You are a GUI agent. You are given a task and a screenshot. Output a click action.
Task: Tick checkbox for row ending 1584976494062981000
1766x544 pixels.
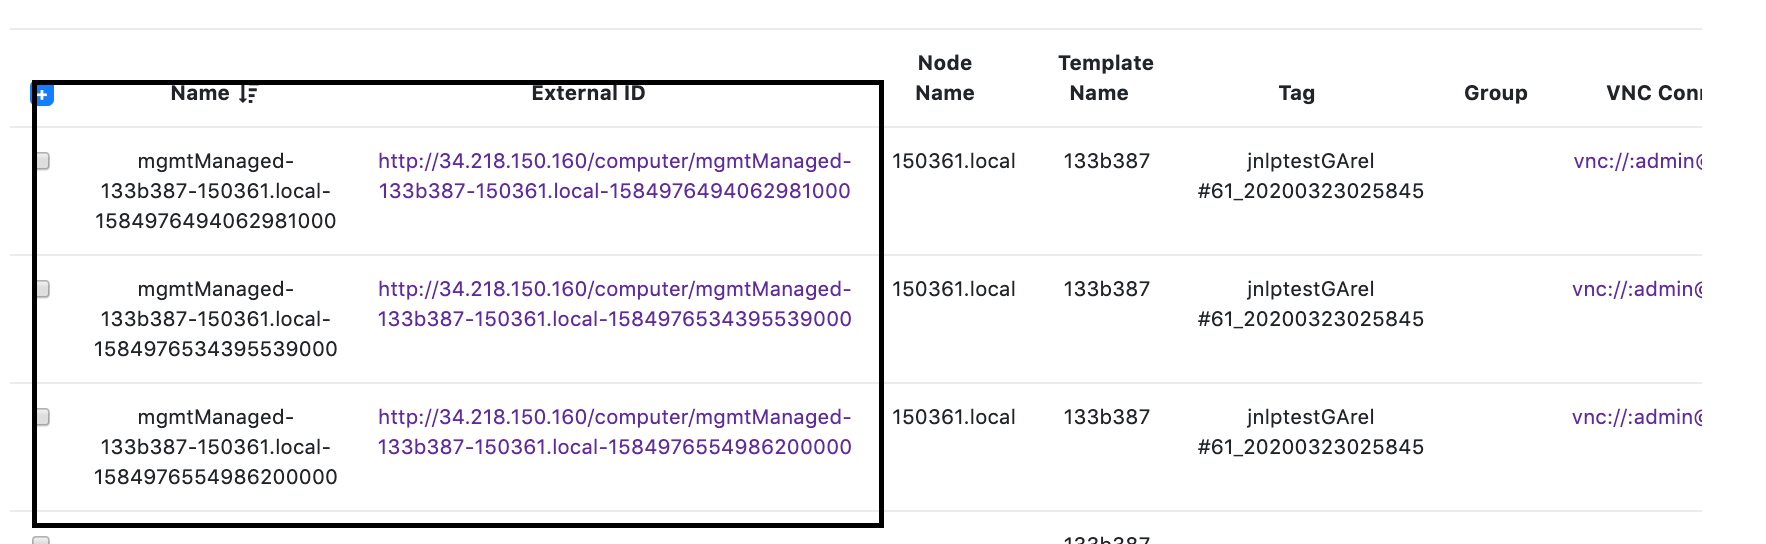pos(42,161)
